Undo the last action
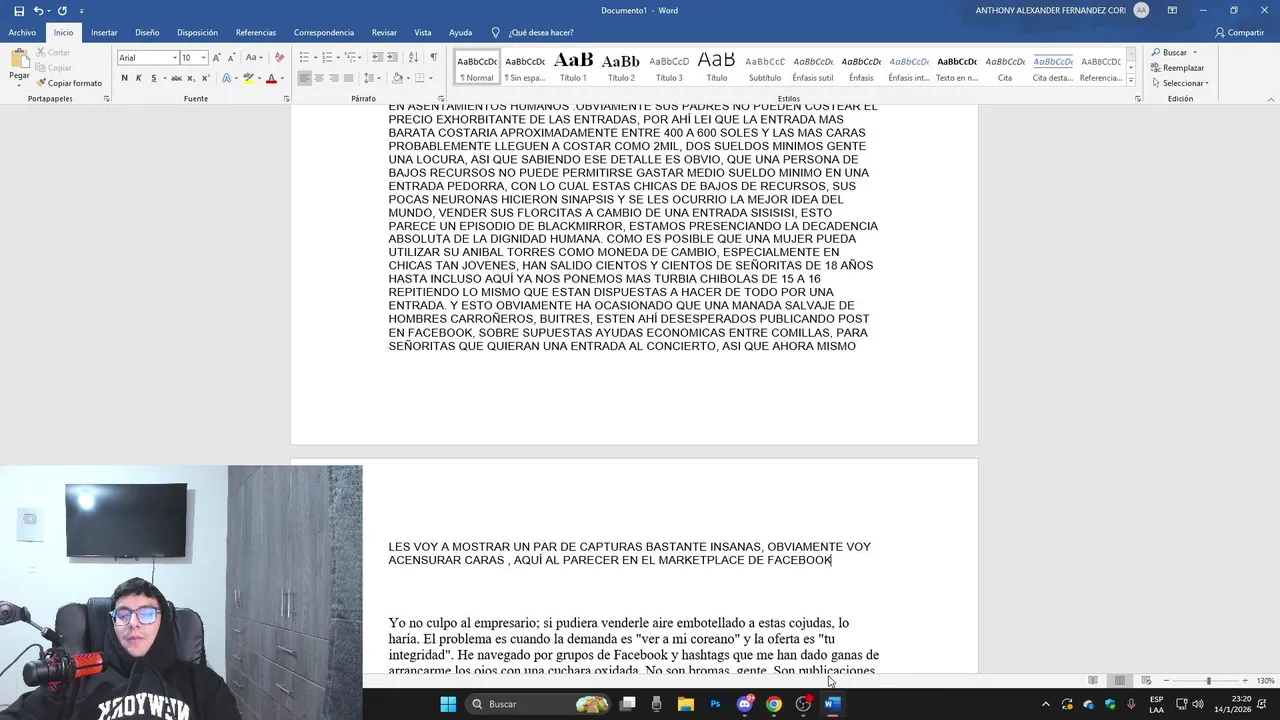The width and height of the screenshot is (1280, 720). pos(38,11)
